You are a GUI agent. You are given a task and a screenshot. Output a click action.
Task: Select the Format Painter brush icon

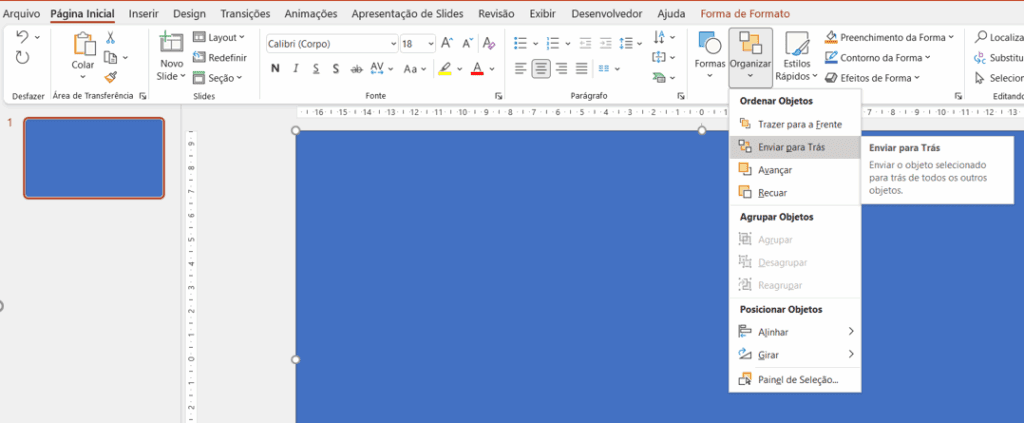(x=111, y=77)
